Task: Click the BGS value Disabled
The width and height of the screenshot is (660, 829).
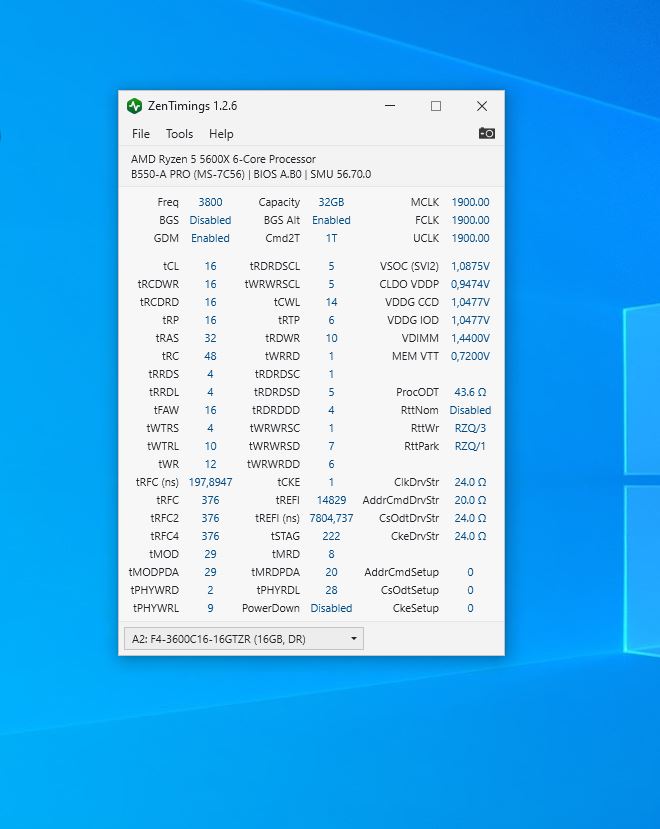Action: (210, 220)
